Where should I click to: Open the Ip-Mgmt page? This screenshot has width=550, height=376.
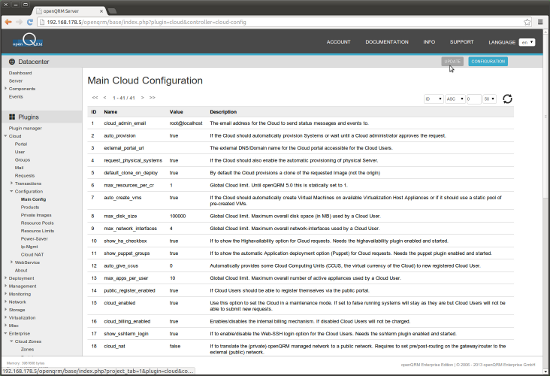click(x=29, y=247)
